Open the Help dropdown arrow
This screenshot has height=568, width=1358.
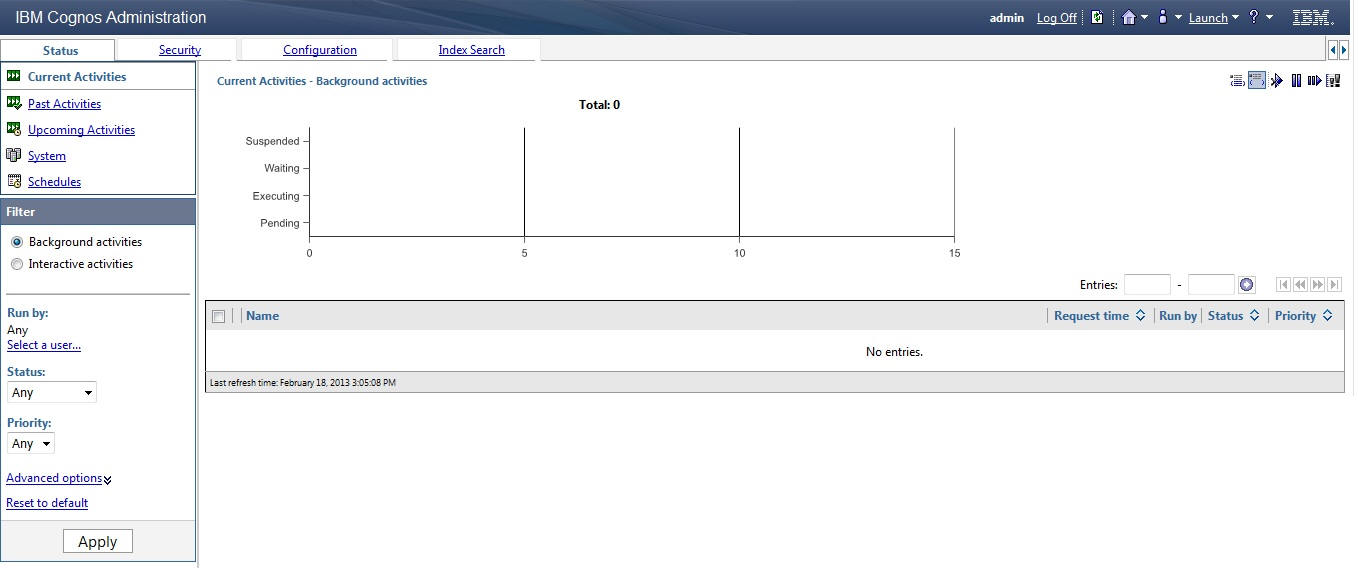[1270, 18]
